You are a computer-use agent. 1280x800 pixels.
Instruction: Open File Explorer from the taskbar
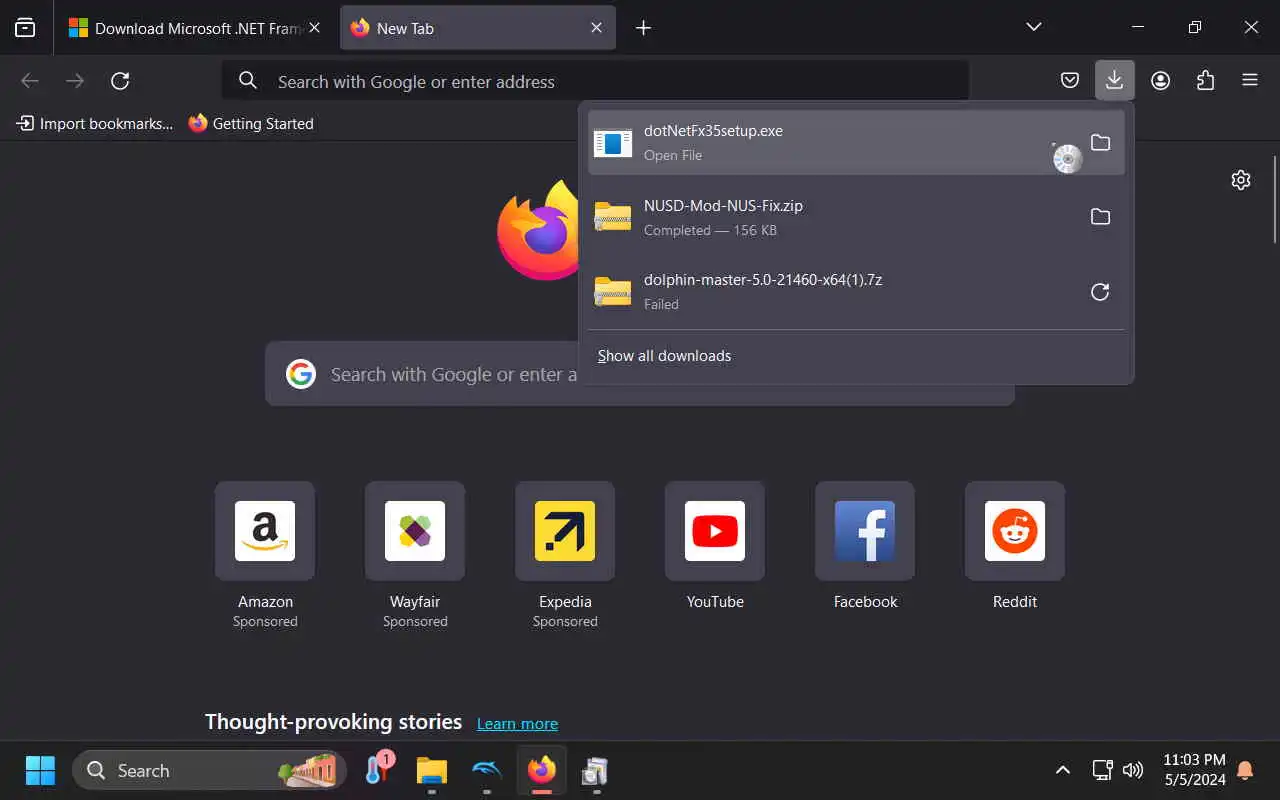click(x=432, y=770)
